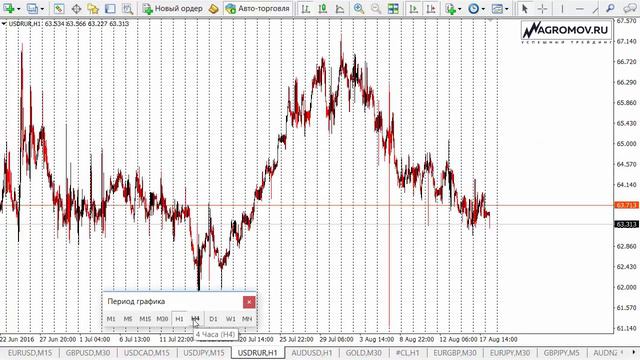The height and width of the screenshot is (360, 640).
Task: Expand the new chart dropdown arrow
Action: click(19, 9)
